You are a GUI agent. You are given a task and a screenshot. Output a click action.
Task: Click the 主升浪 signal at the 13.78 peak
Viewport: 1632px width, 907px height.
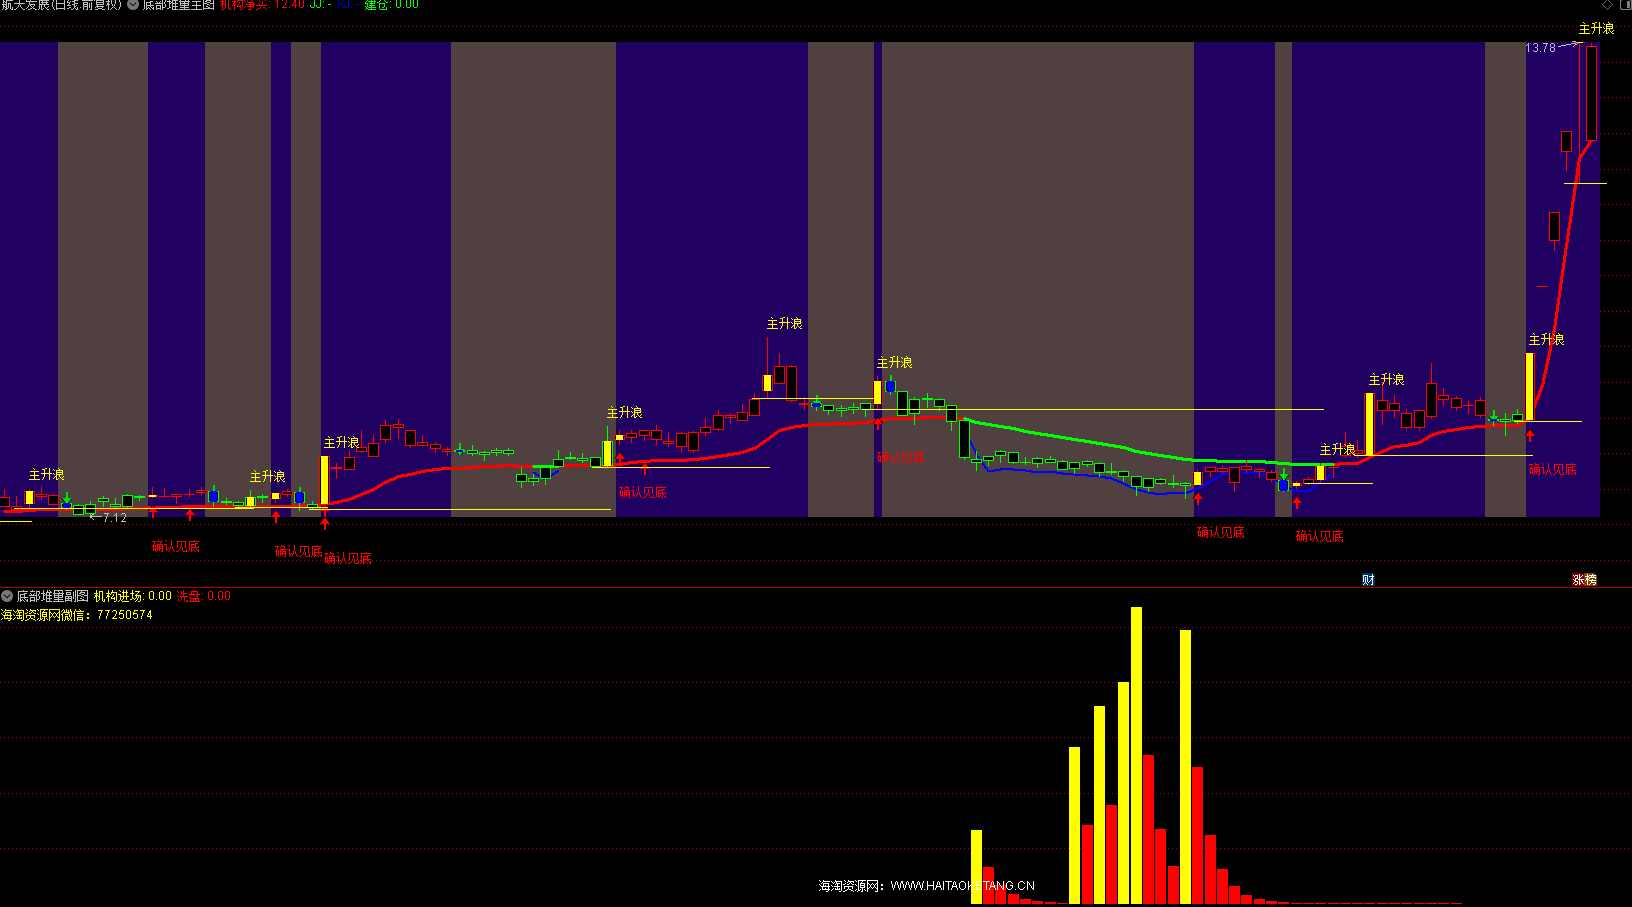pos(1596,29)
